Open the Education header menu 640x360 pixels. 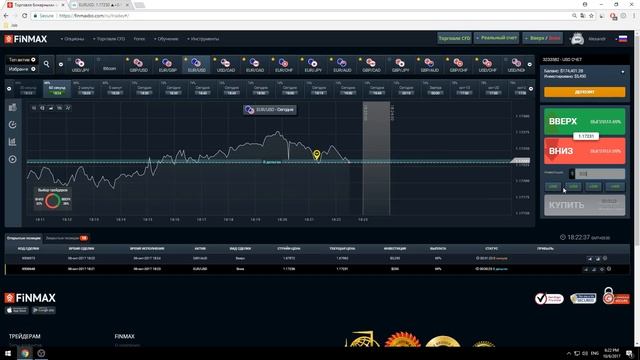166,39
